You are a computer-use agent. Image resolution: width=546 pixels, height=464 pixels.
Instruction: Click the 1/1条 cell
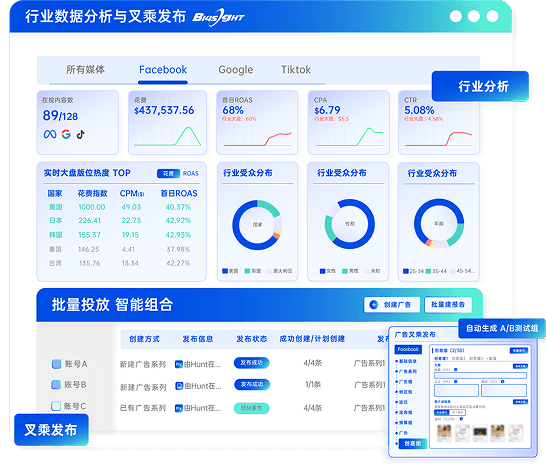click(x=313, y=385)
